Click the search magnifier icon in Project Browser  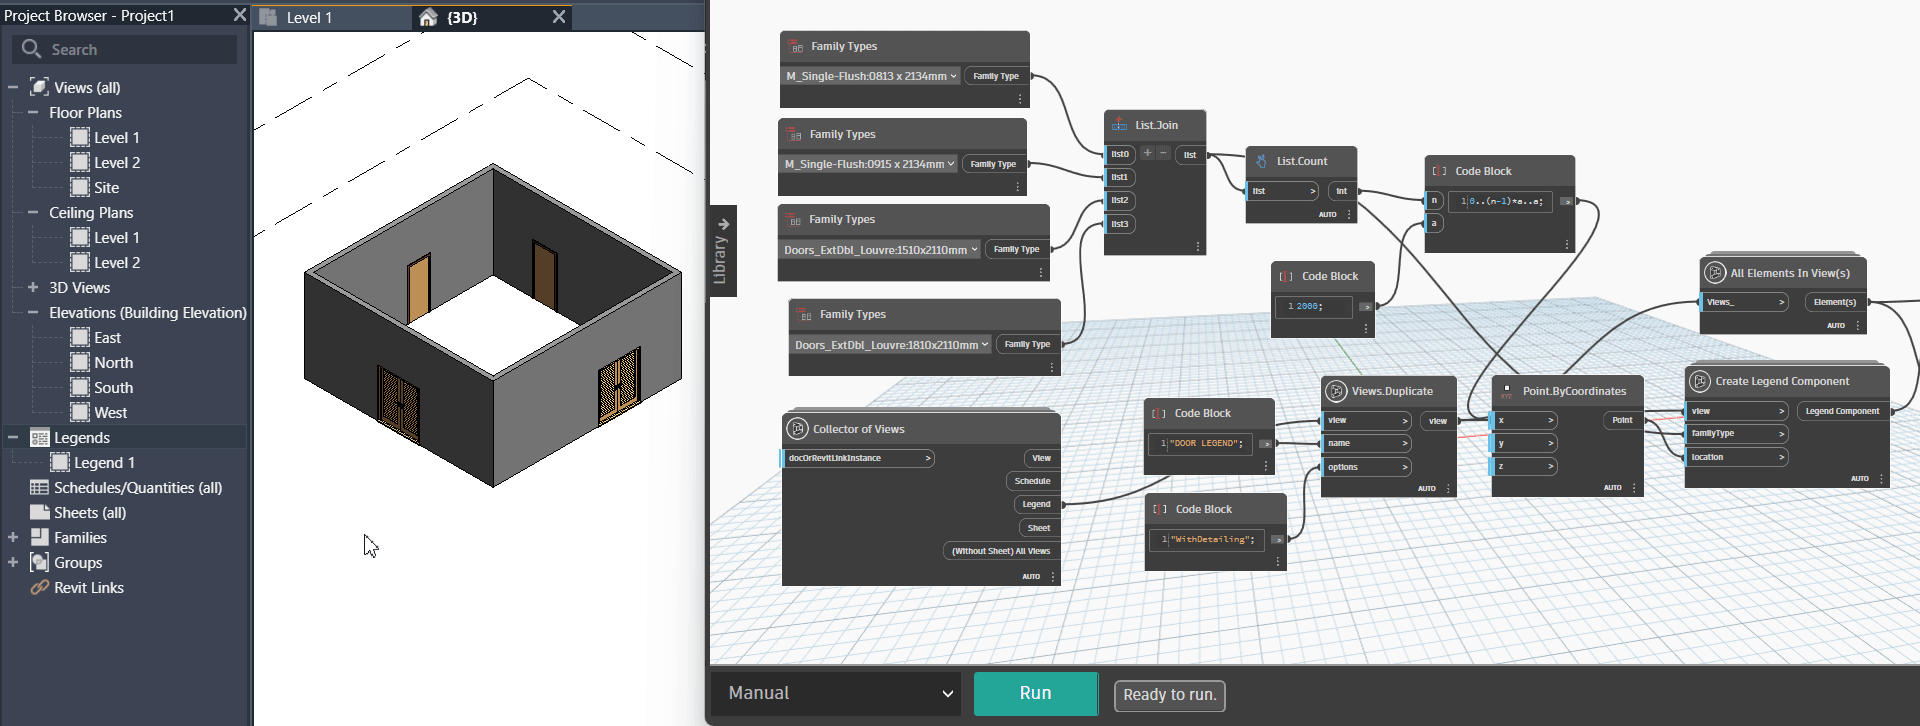(31, 48)
